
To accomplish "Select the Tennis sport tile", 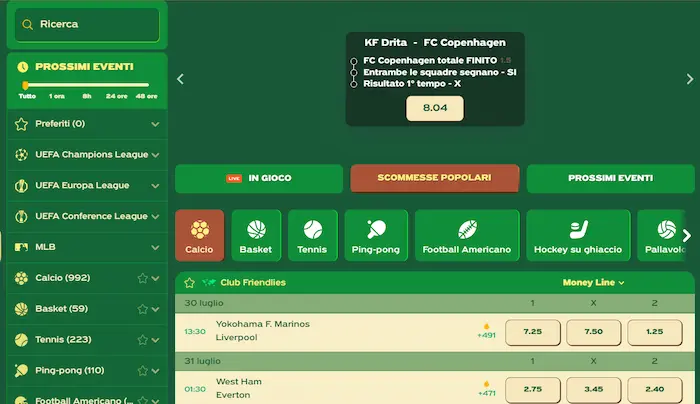I will [x=312, y=235].
